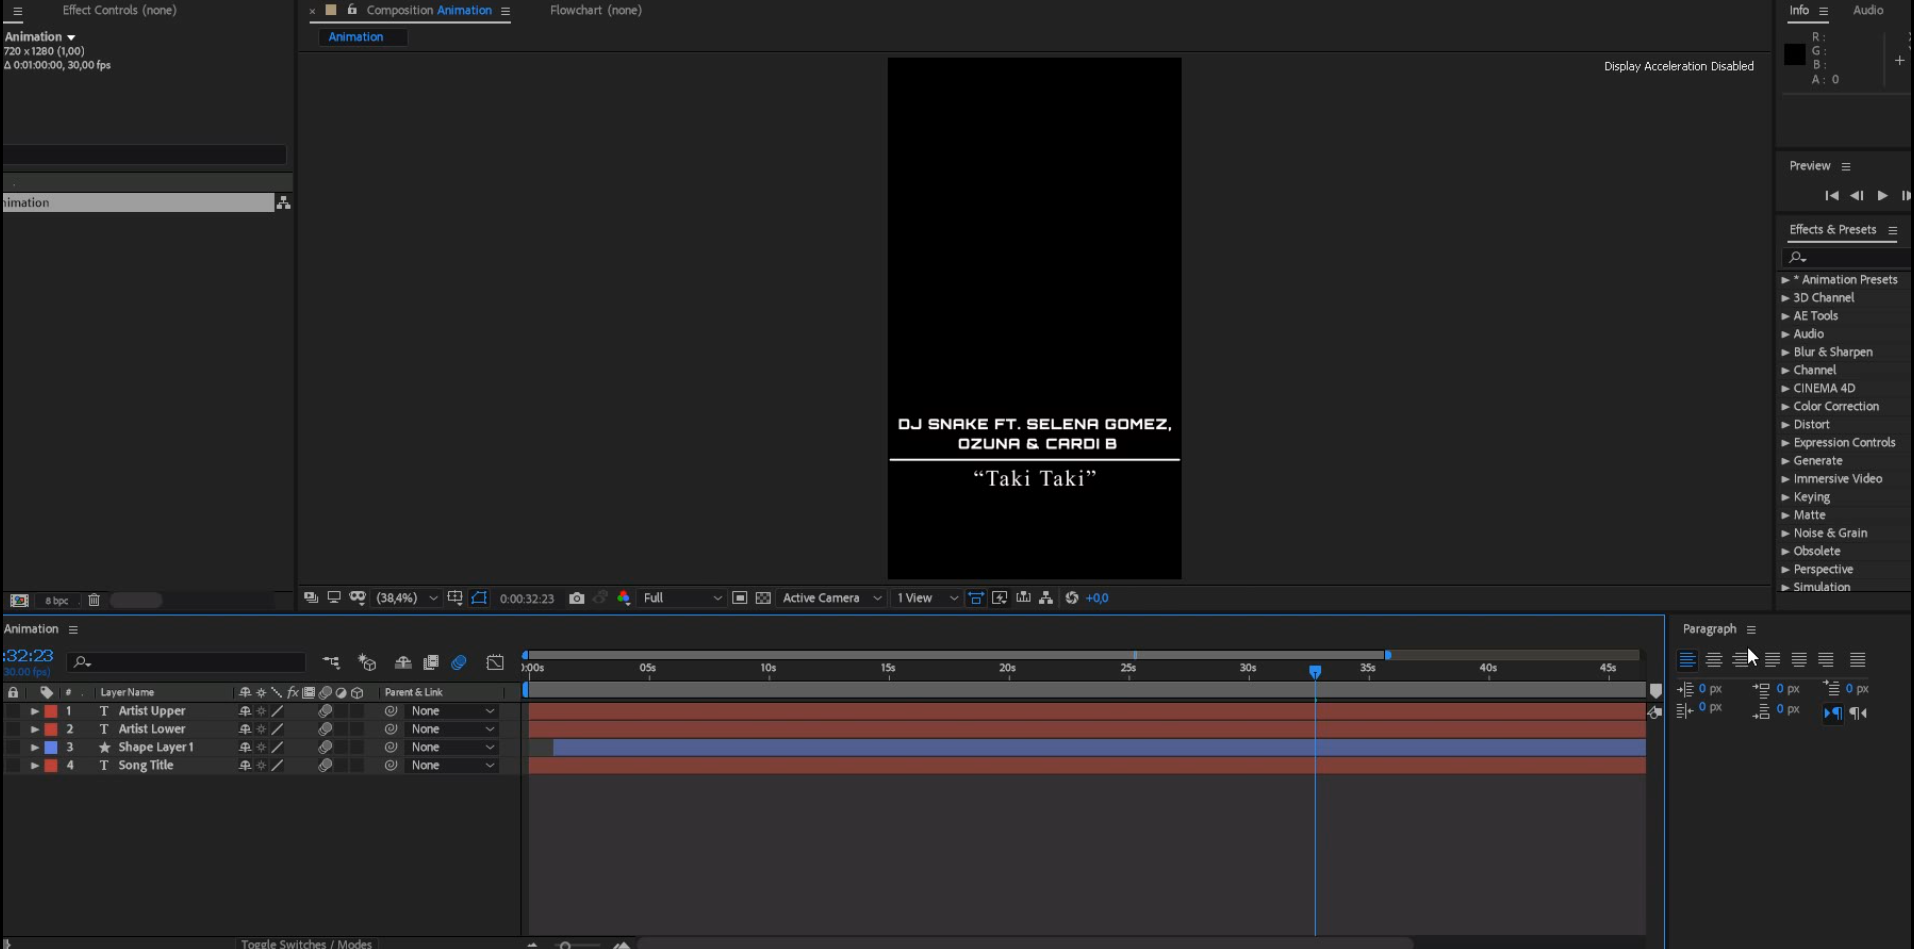Expand the Artist Lower layer properties
1914x949 pixels.
(34, 730)
